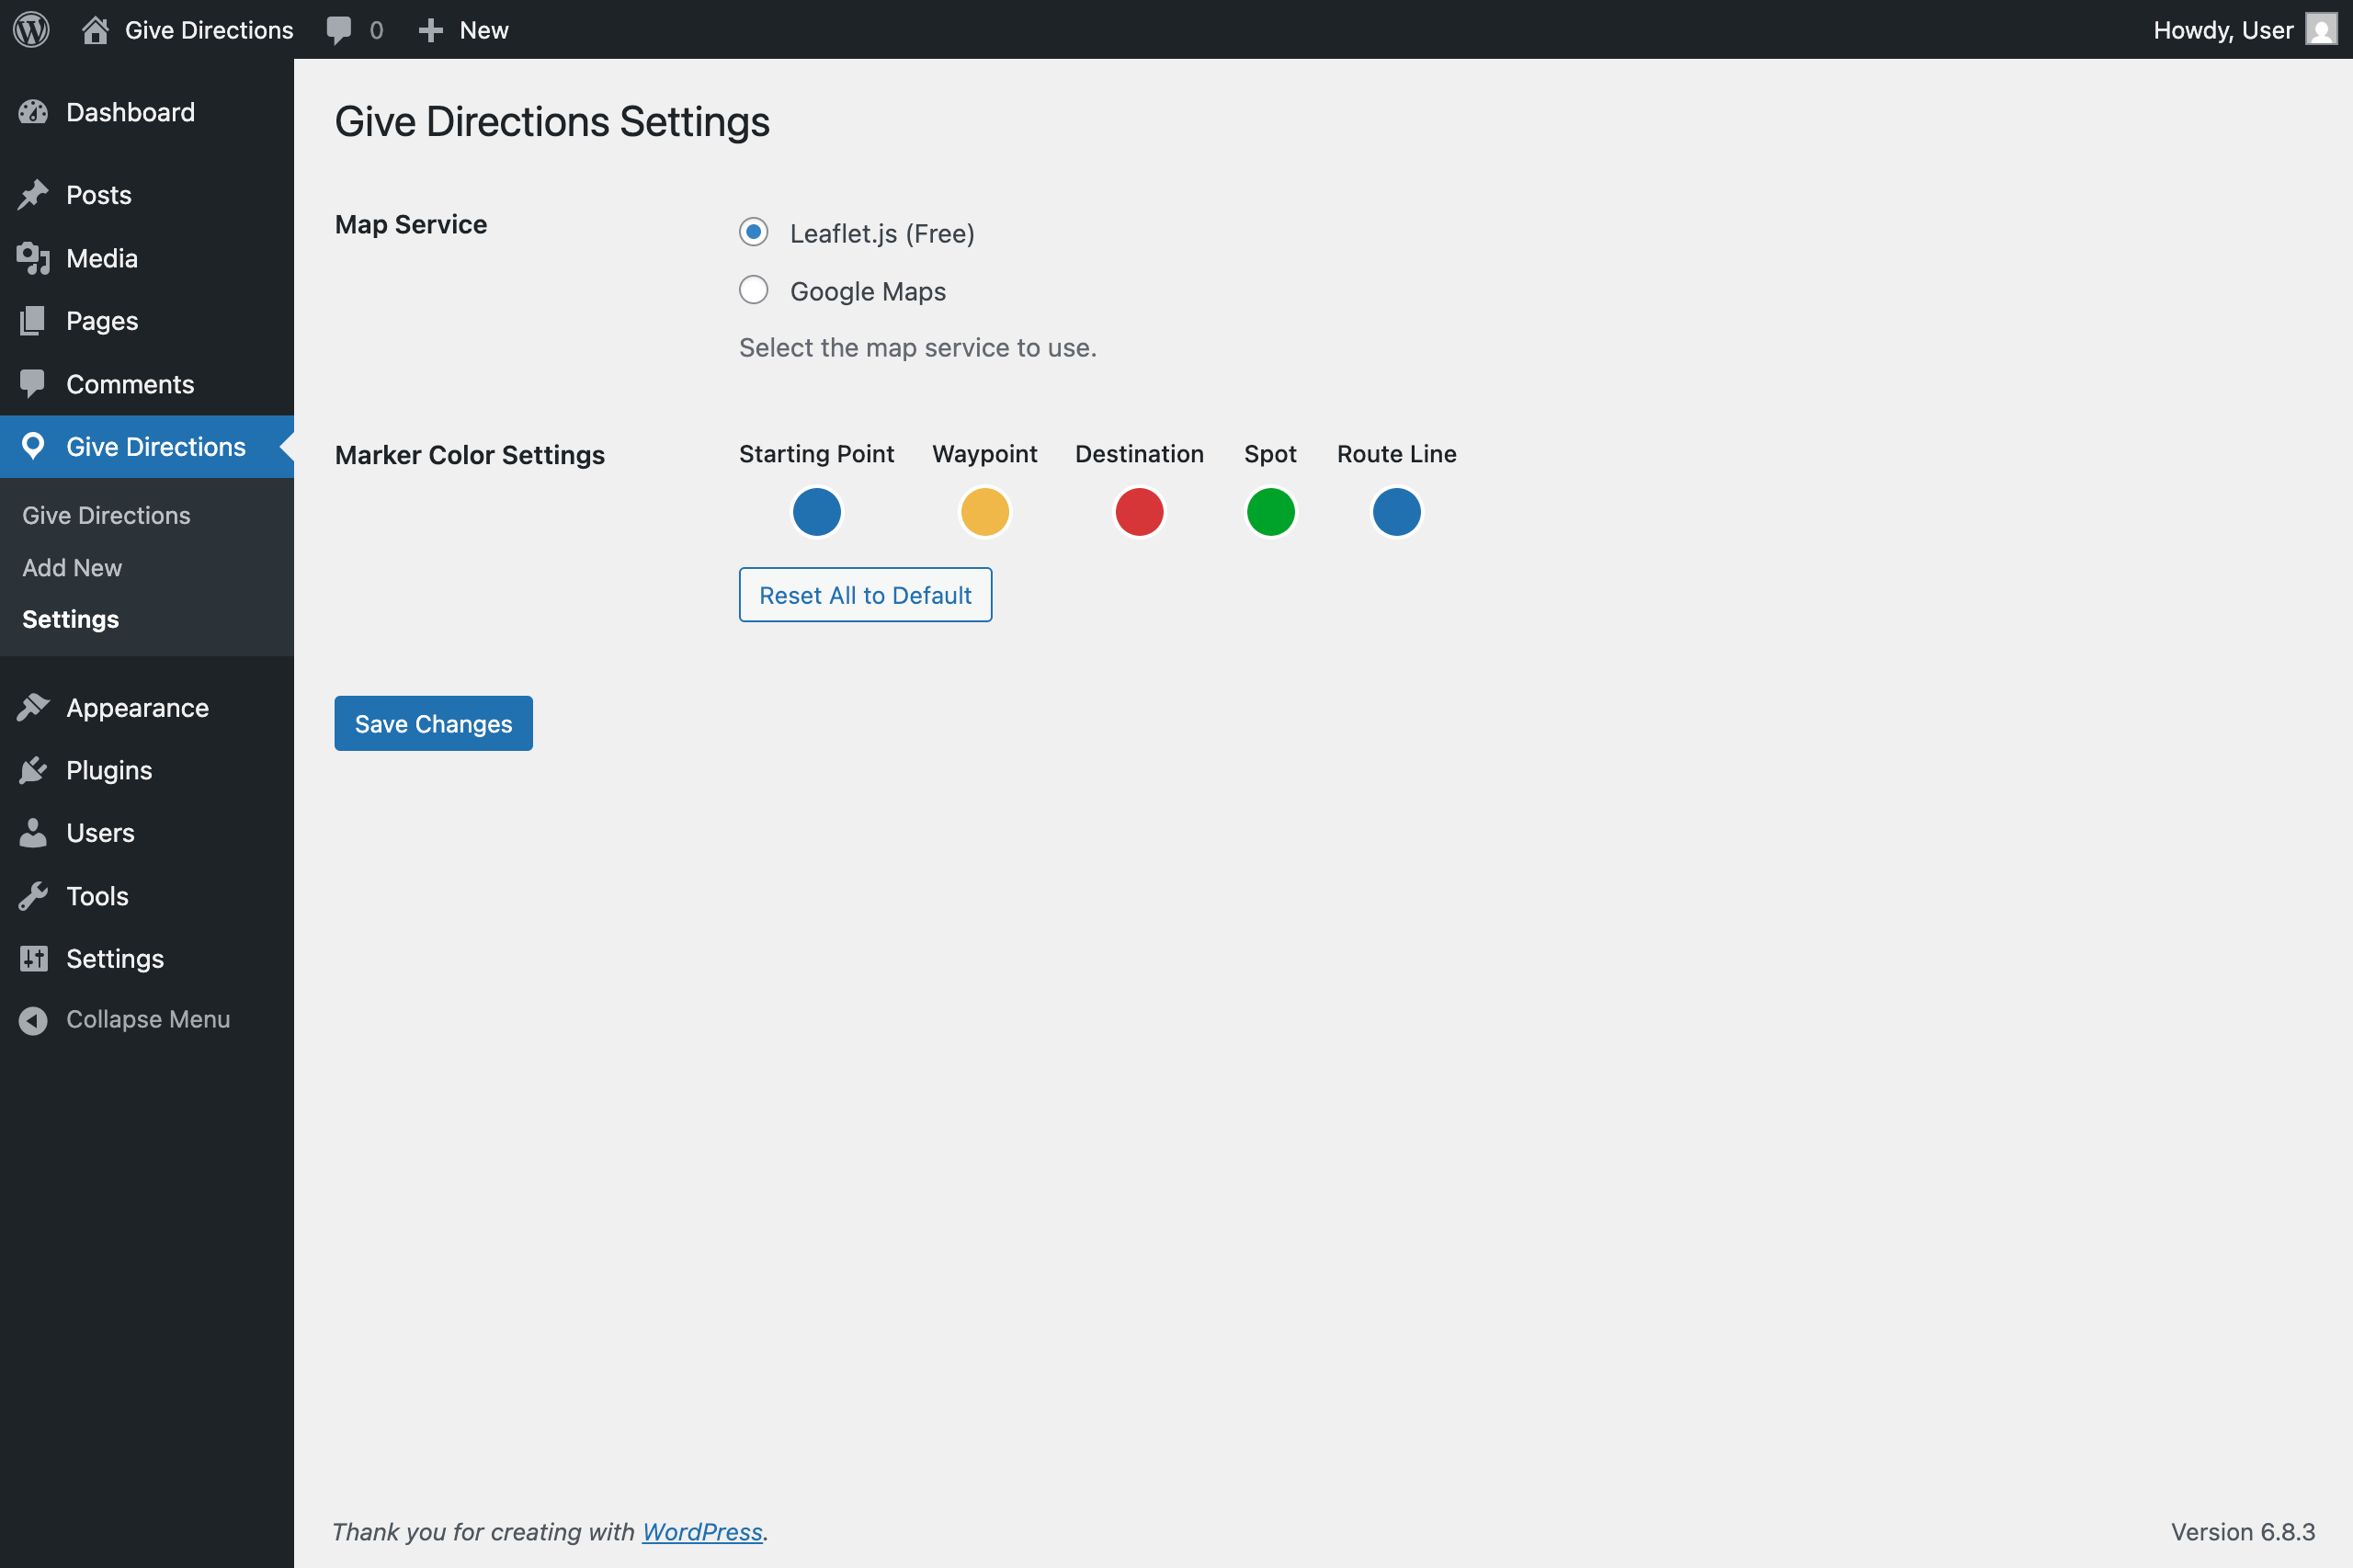Click the user avatar in top bar
The width and height of the screenshot is (2353, 1568).
(2320, 29)
